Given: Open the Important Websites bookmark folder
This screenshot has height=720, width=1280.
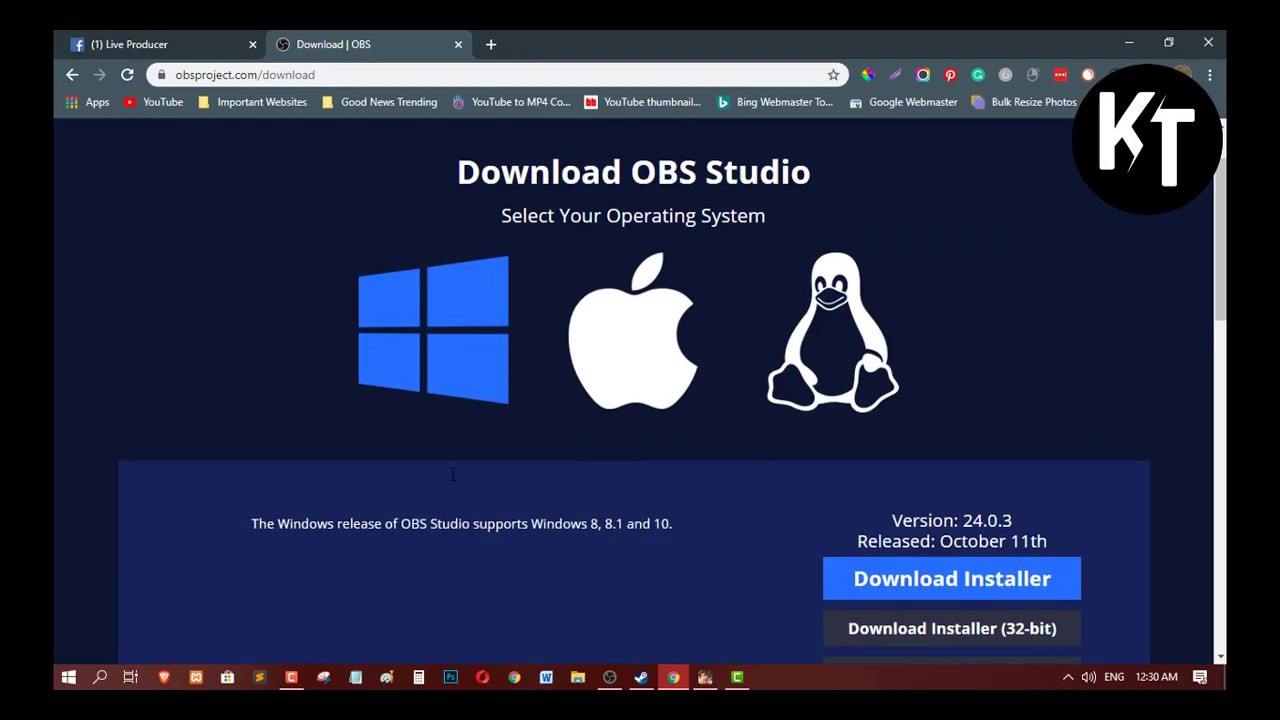Looking at the screenshot, I should click(x=252, y=102).
